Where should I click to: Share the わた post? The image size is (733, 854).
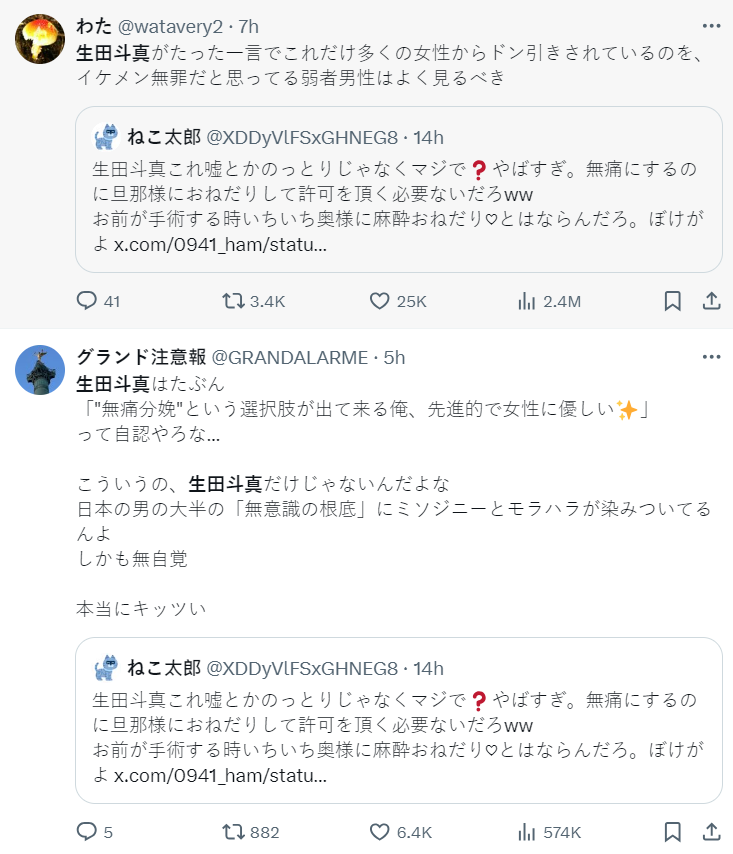pyautogui.click(x=712, y=301)
